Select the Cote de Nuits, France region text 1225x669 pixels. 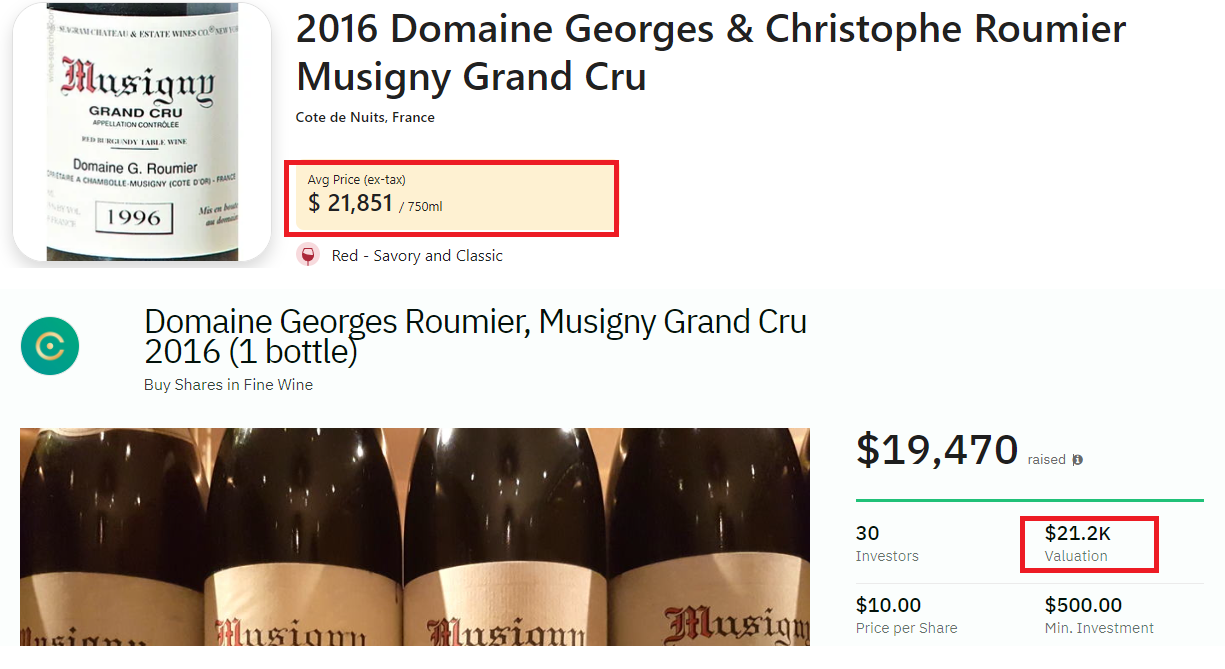click(365, 117)
